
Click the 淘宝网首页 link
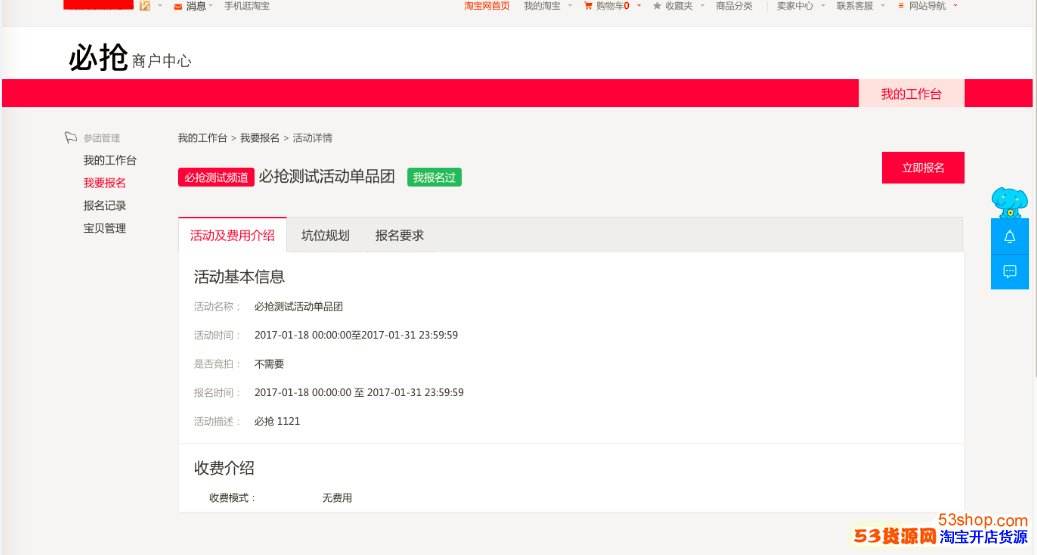point(487,6)
